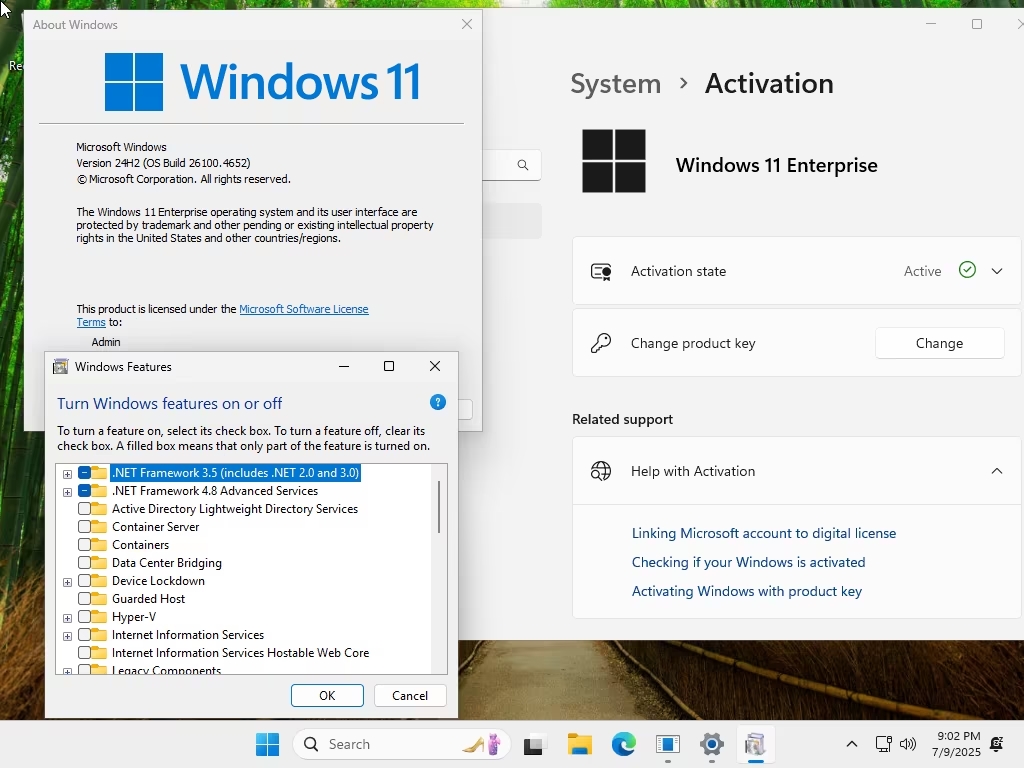Click the search magnifier icon in Settings
The height and width of the screenshot is (768, 1024).
click(522, 165)
